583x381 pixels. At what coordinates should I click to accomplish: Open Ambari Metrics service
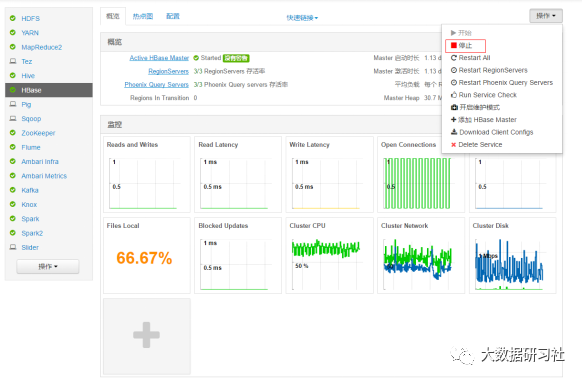pyautogui.click(x=44, y=176)
